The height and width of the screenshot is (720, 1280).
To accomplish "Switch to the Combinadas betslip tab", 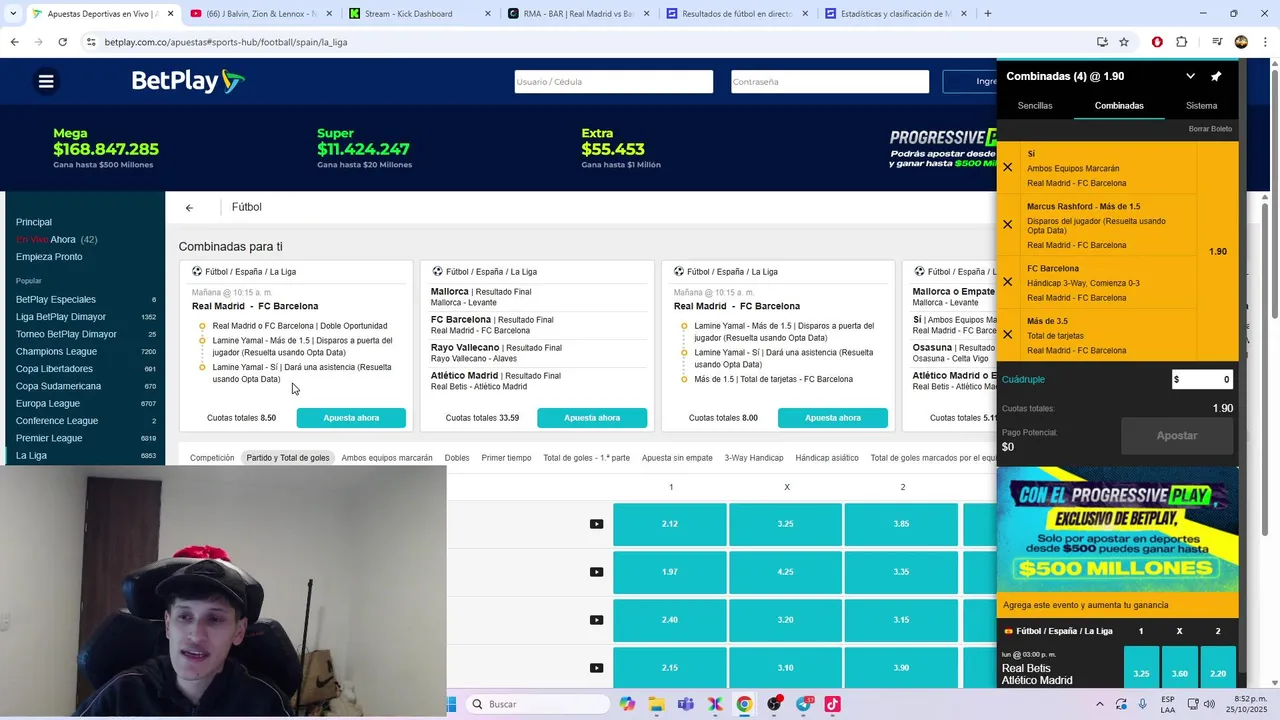I will pos(1119,106).
